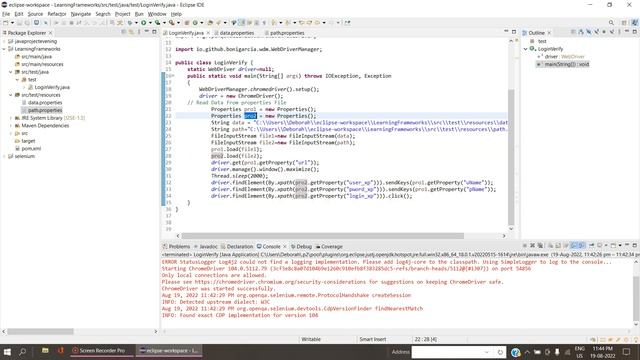Collapse src/test/resources folder
This screenshot has width=640, height=360.
11,95
